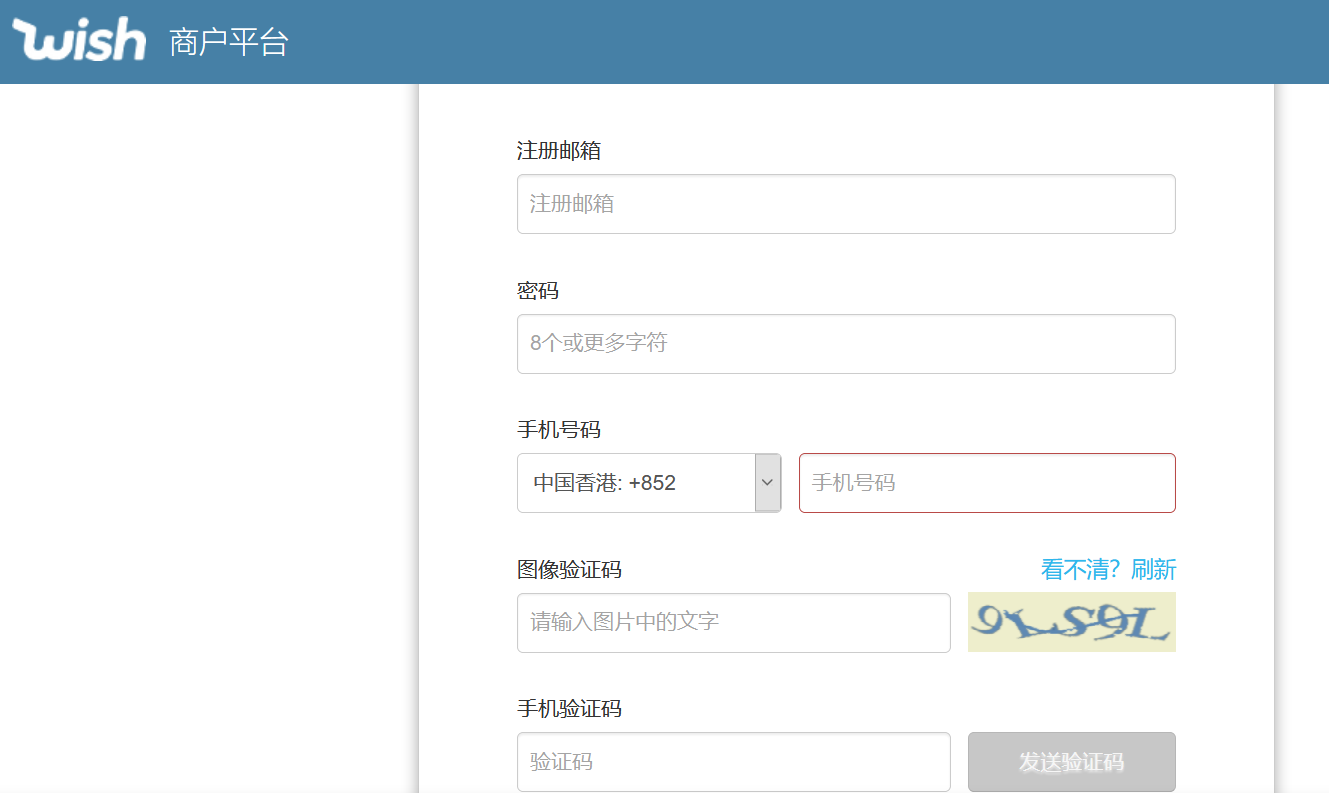
Task: Click the Wish logo in header
Action: point(79,40)
